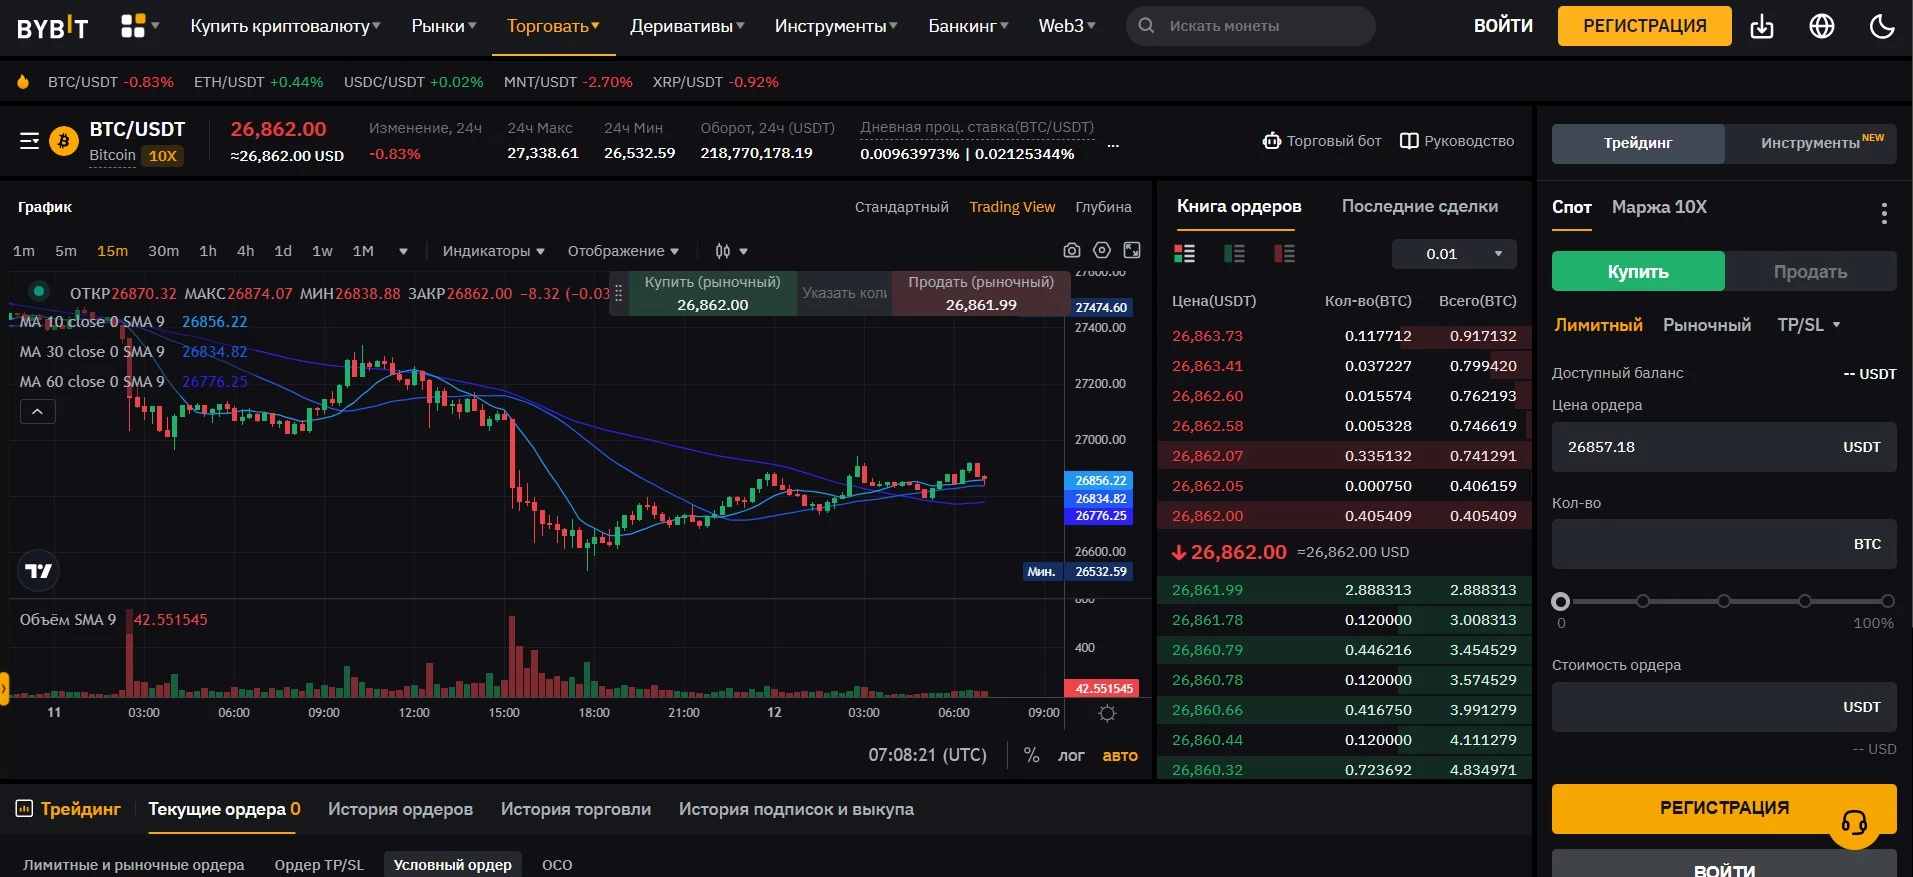
Task: Open the apps grid menu icon
Action: click(x=133, y=26)
